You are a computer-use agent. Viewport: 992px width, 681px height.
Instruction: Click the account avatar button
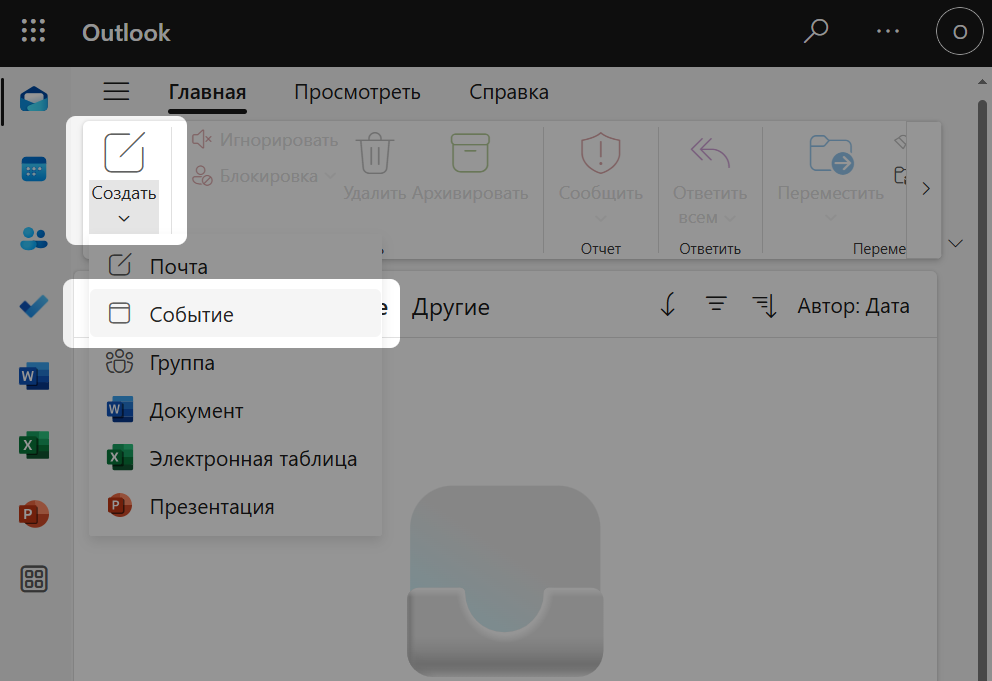(x=959, y=32)
